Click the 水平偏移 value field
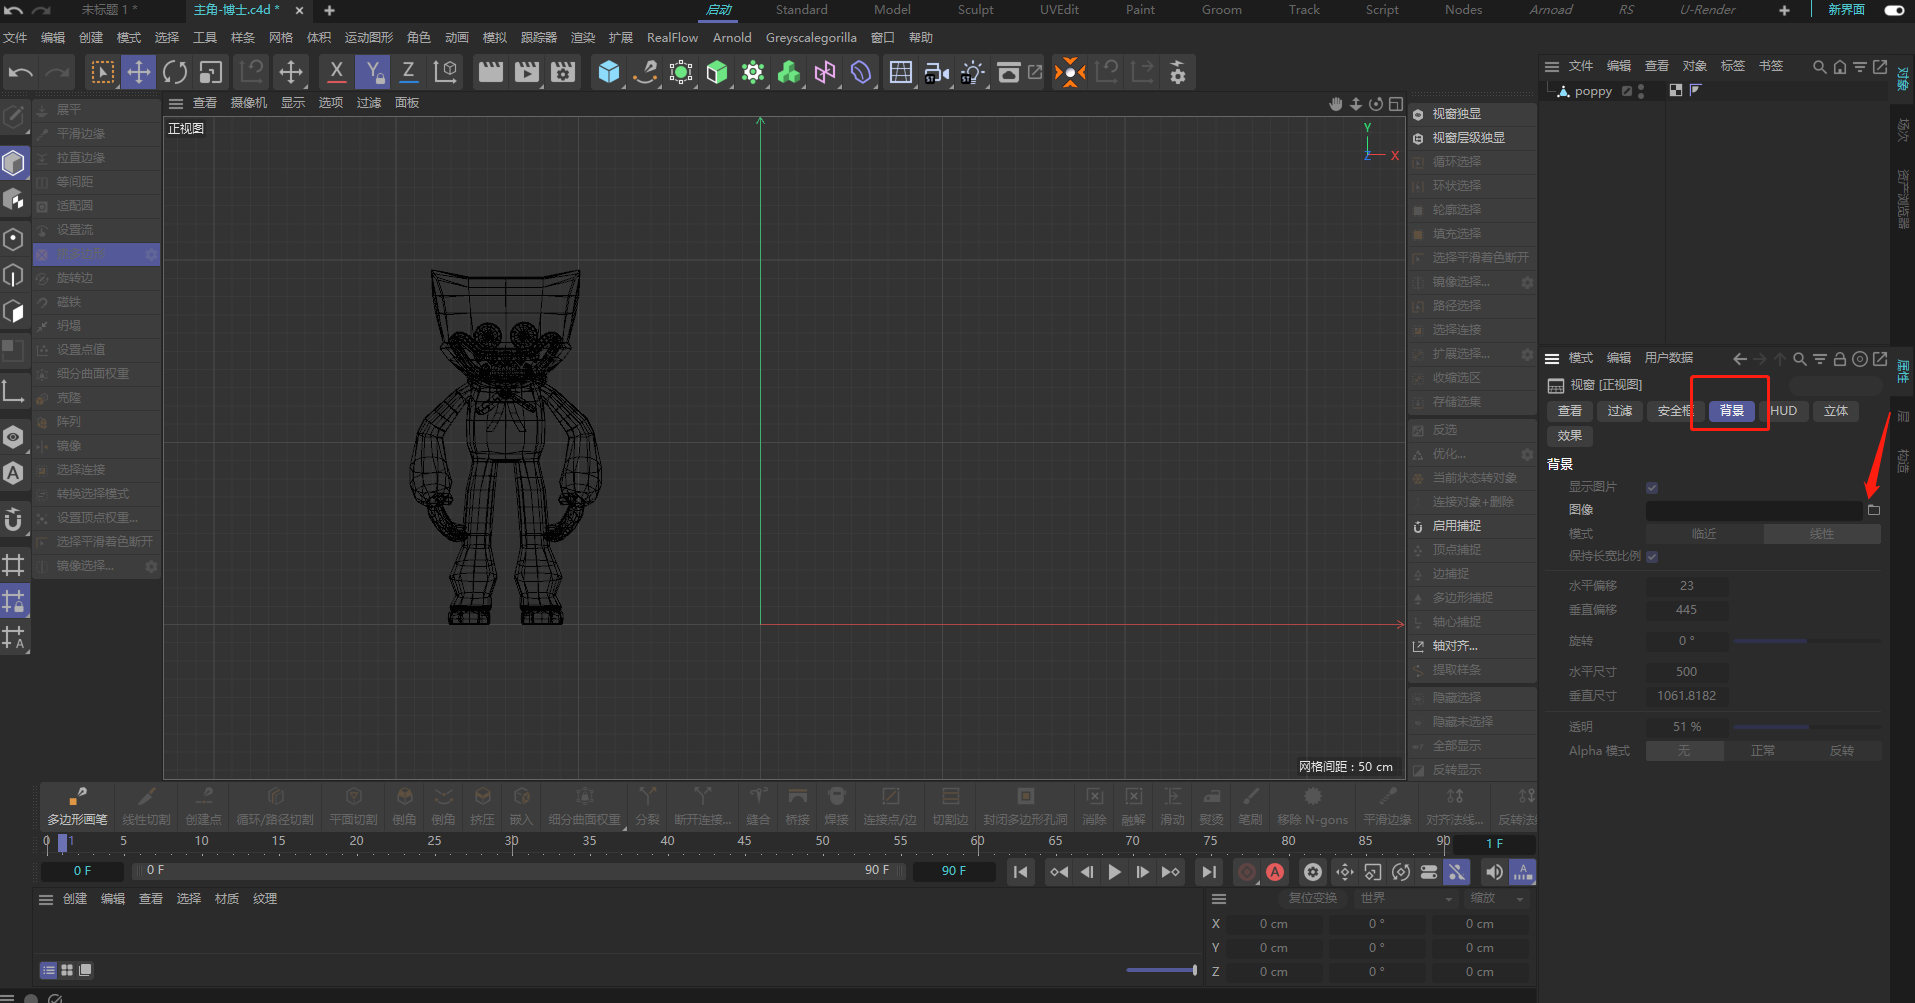 point(1687,586)
